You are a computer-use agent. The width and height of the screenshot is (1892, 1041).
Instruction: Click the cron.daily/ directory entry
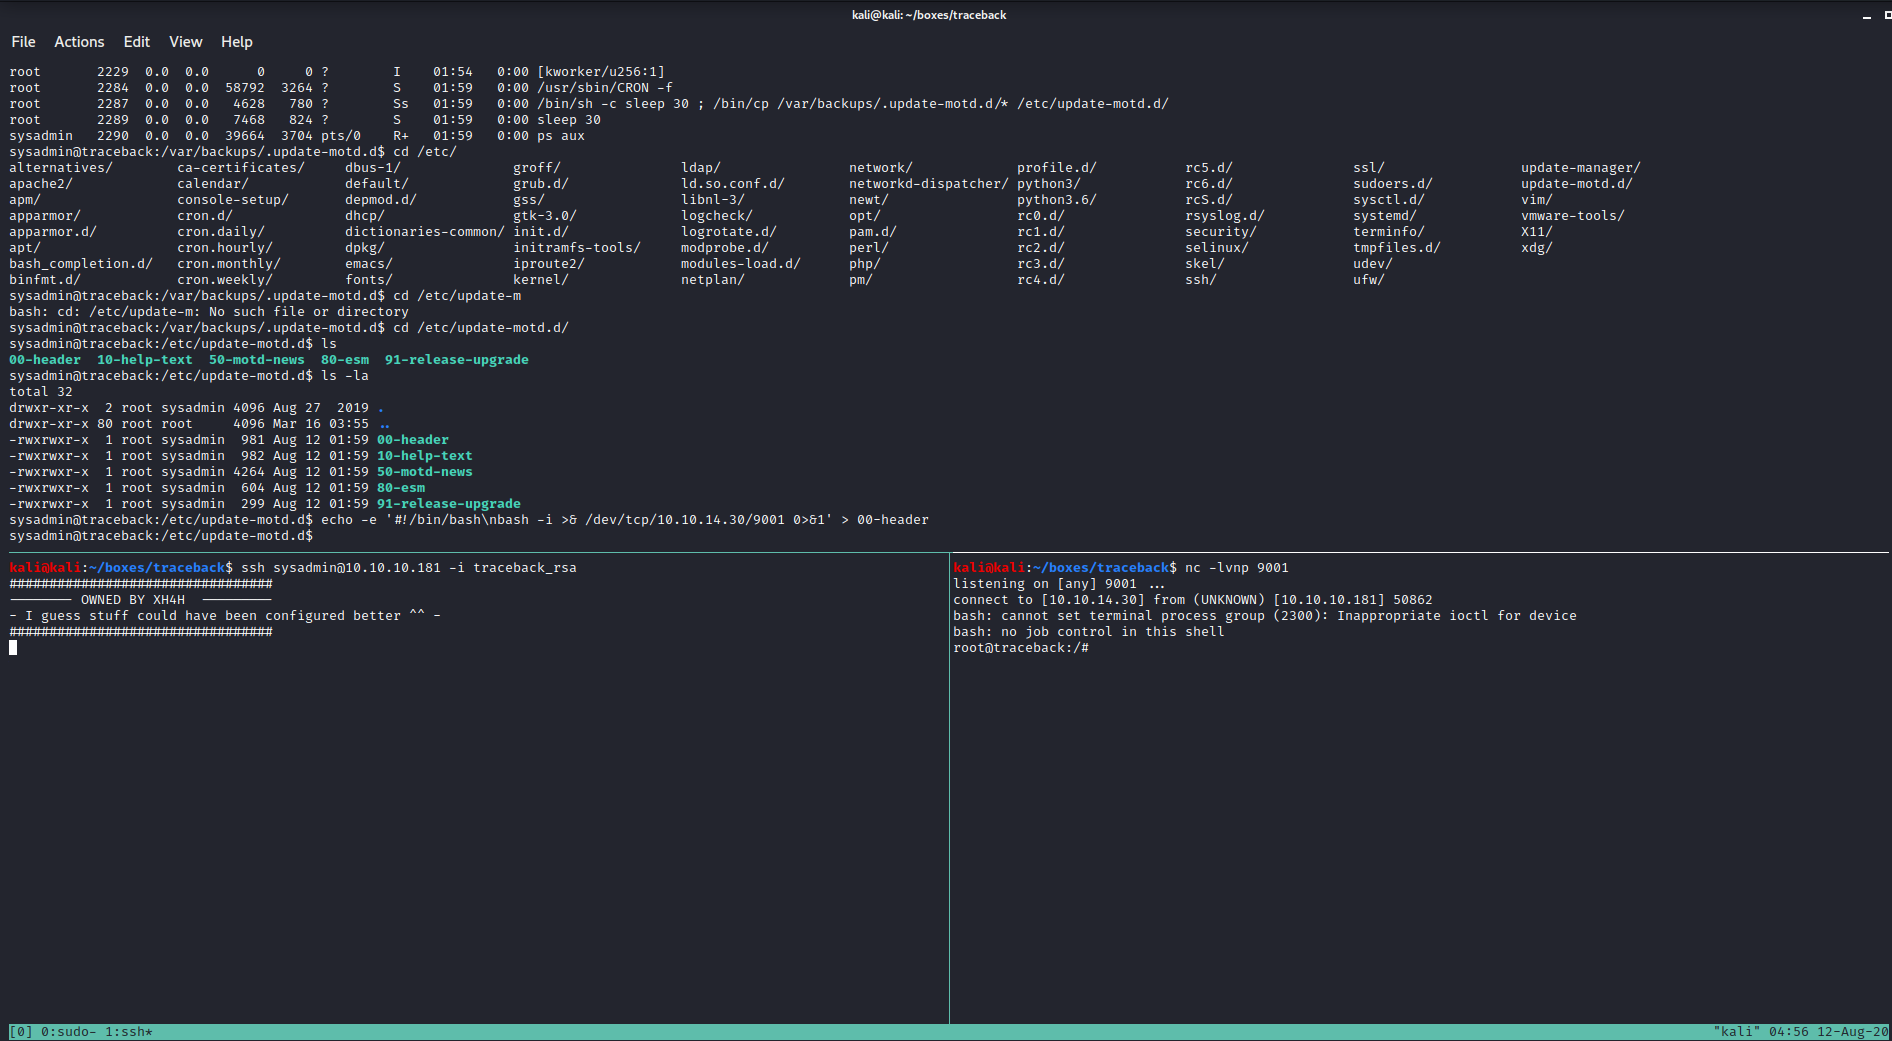click(221, 232)
